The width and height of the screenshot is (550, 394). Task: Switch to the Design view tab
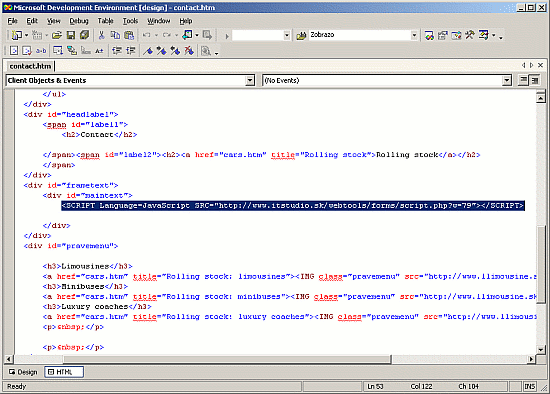pyautogui.click(x=23, y=372)
